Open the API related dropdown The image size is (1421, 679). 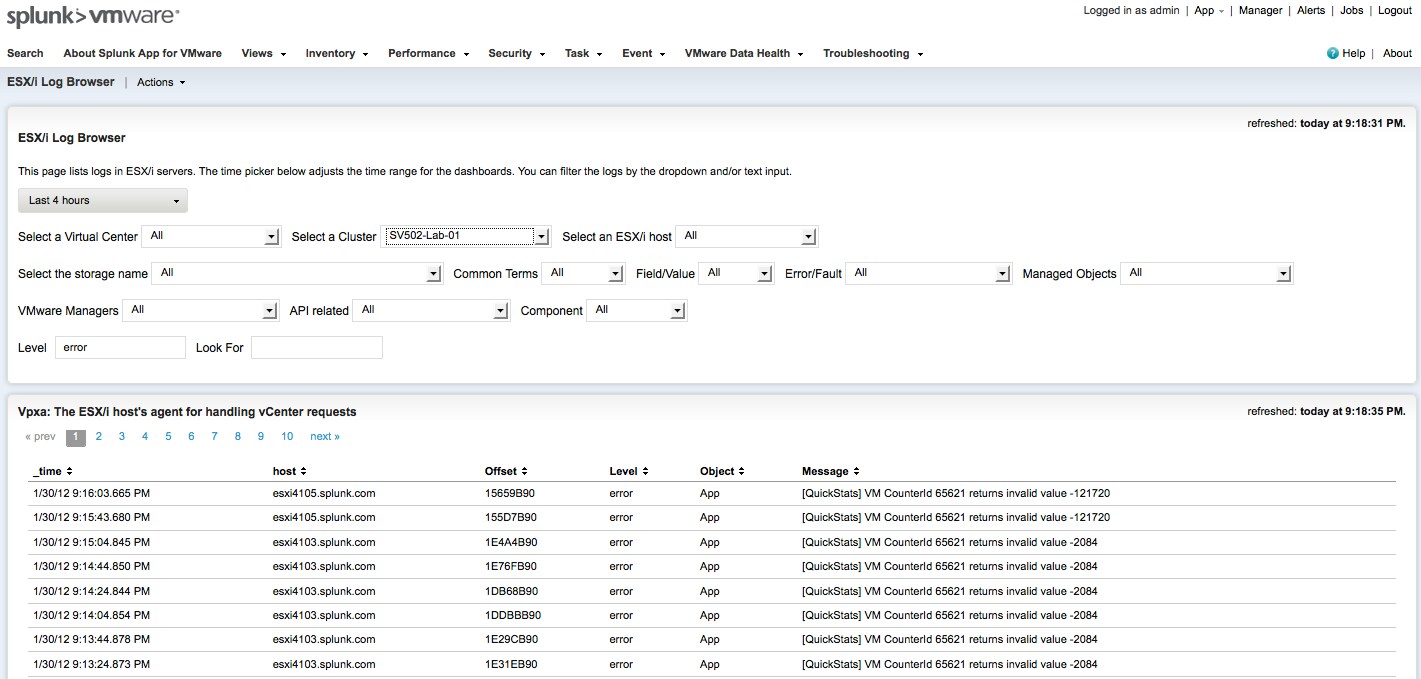[432, 311]
